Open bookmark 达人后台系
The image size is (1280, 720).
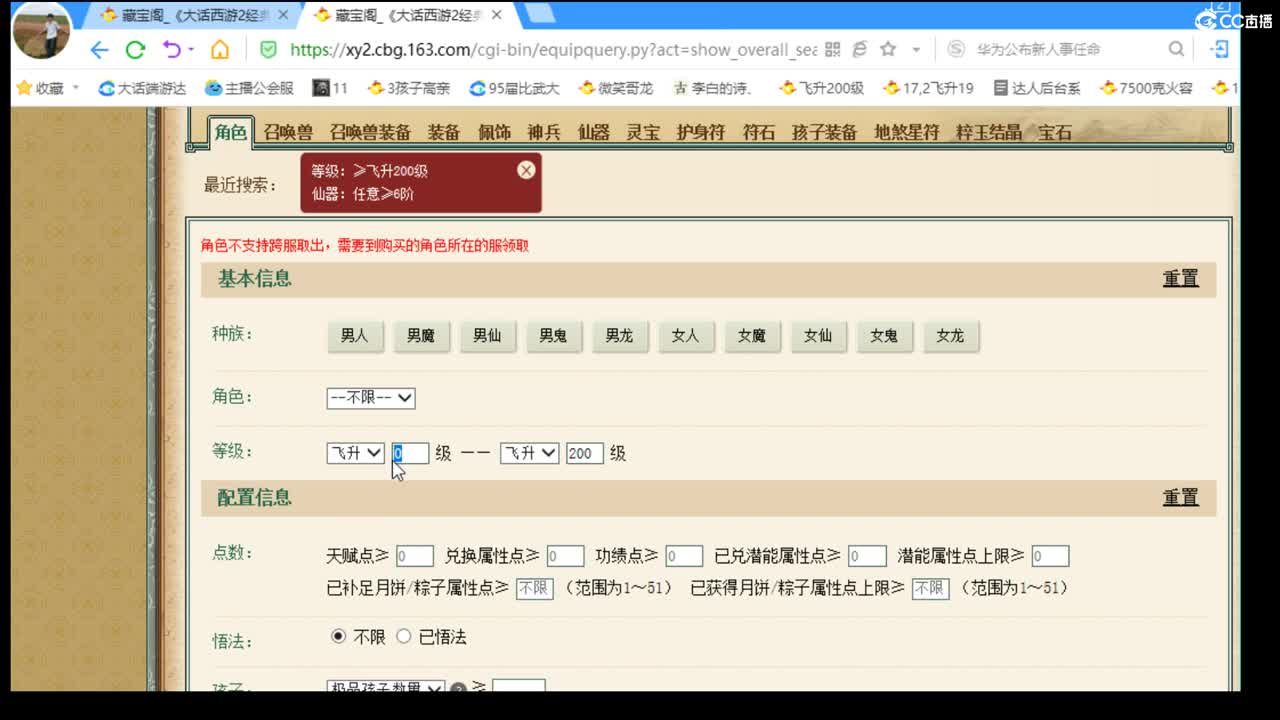[1037, 88]
